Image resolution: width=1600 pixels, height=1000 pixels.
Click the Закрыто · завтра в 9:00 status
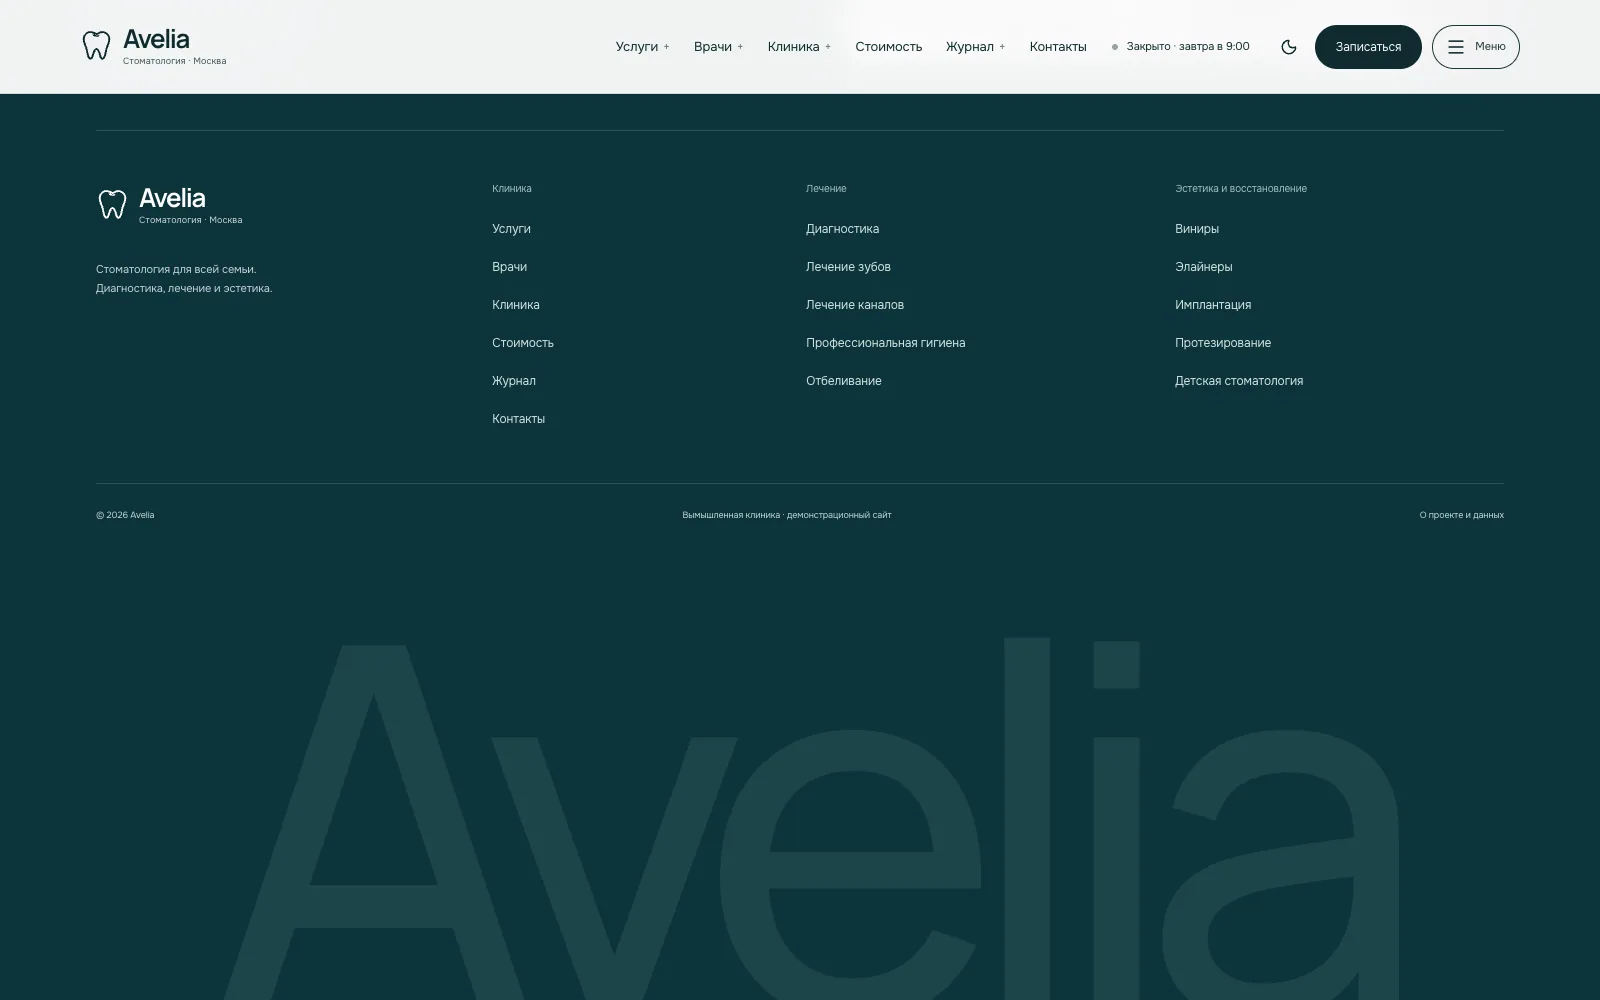pyautogui.click(x=1181, y=46)
